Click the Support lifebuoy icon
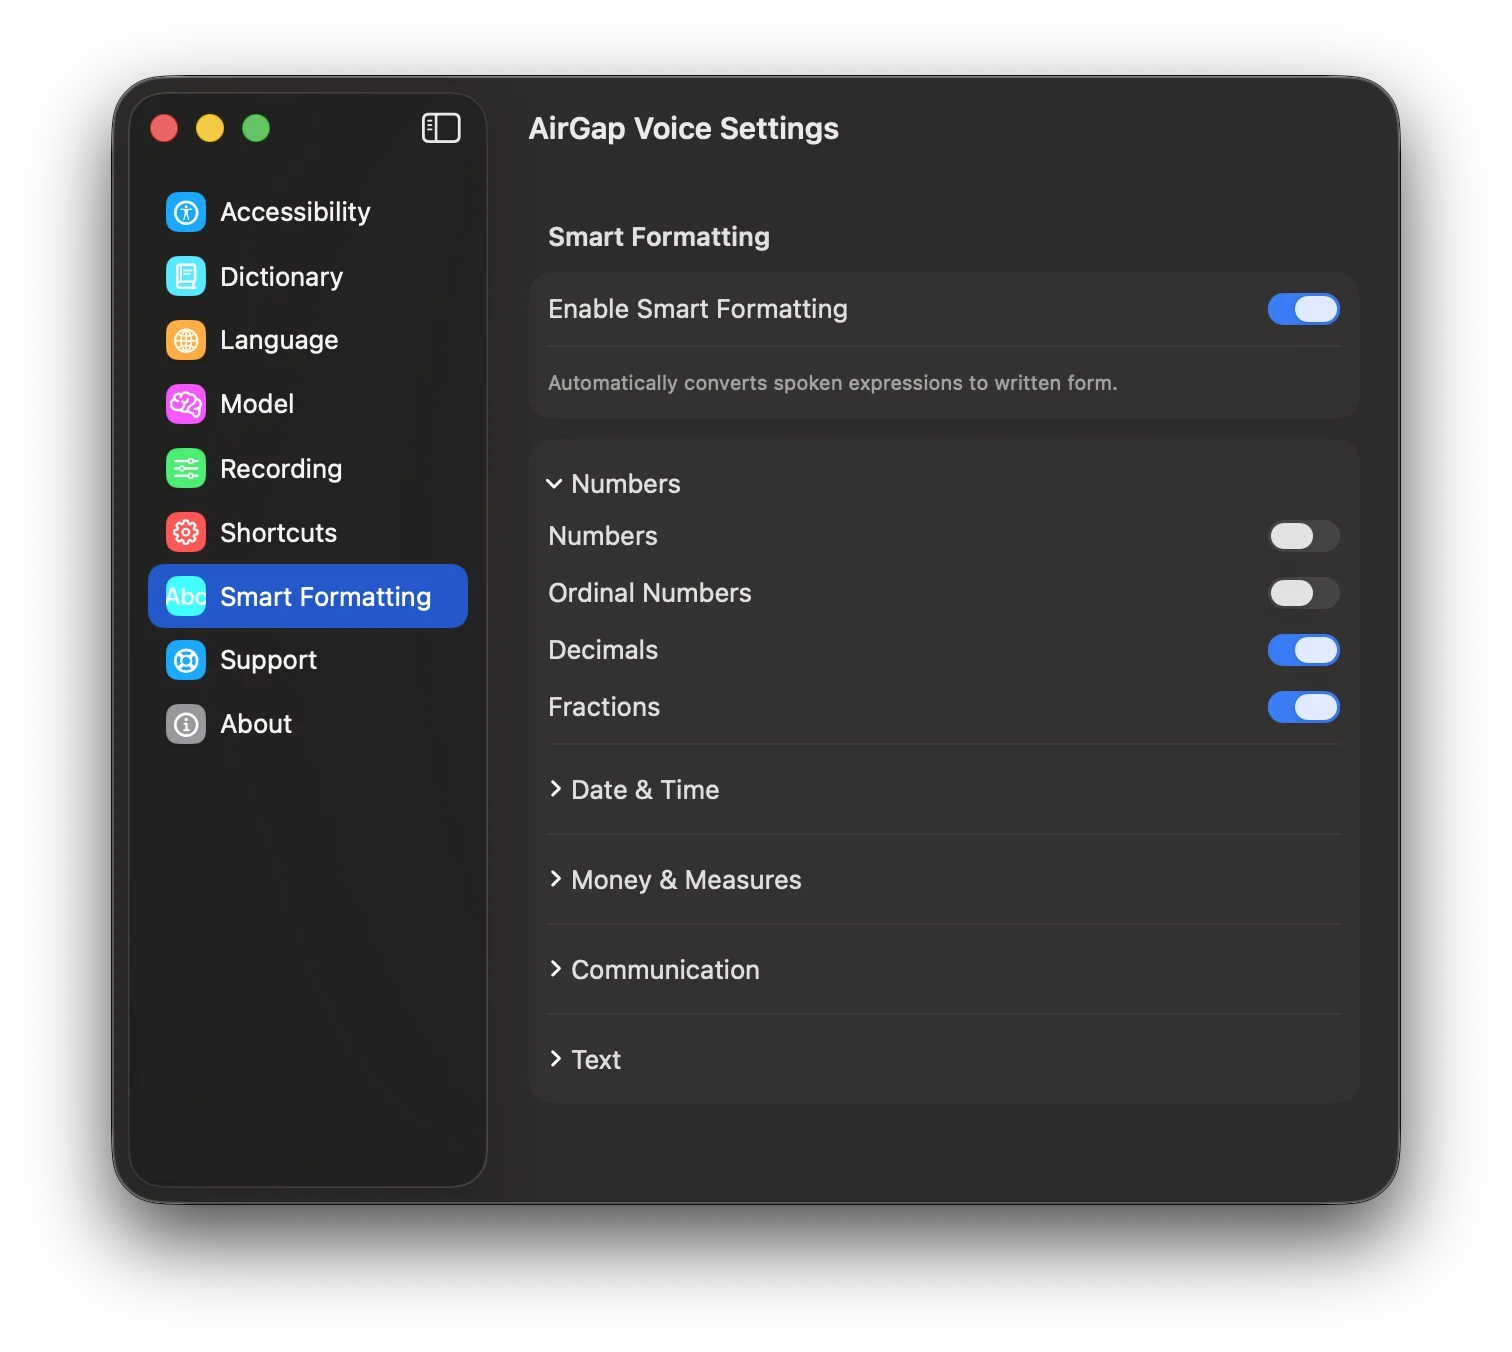Screen dimensions: 1512x1352 pyautogui.click(x=186, y=660)
